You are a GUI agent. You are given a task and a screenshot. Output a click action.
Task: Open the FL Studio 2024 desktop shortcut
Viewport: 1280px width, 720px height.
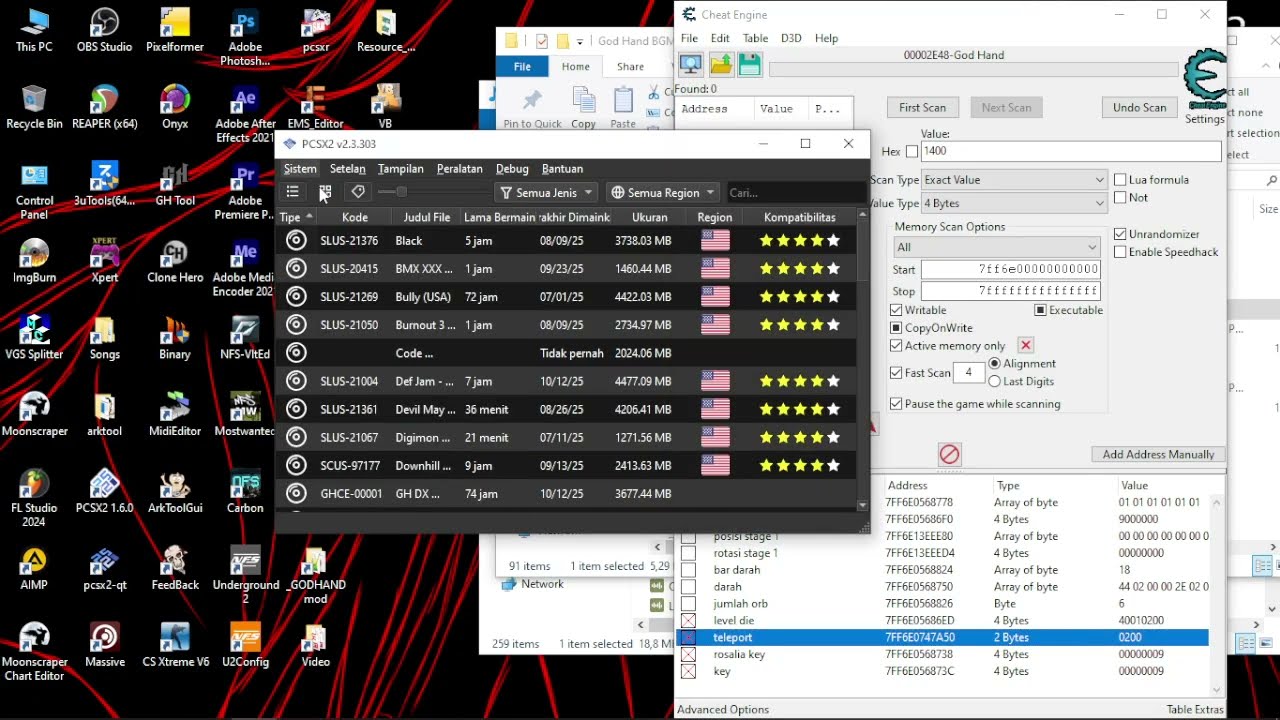tap(34, 498)
